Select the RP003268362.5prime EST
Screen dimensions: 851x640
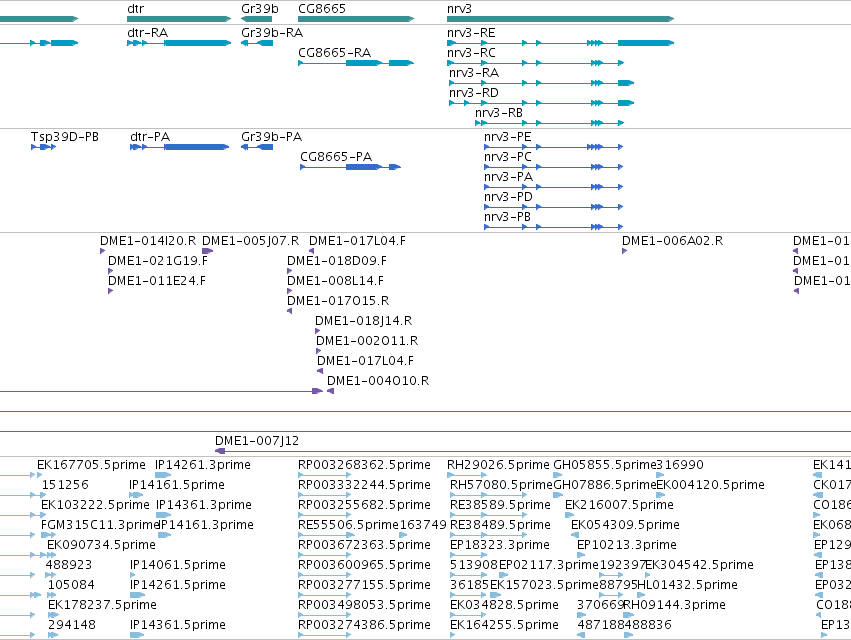[x=325, y=475]
